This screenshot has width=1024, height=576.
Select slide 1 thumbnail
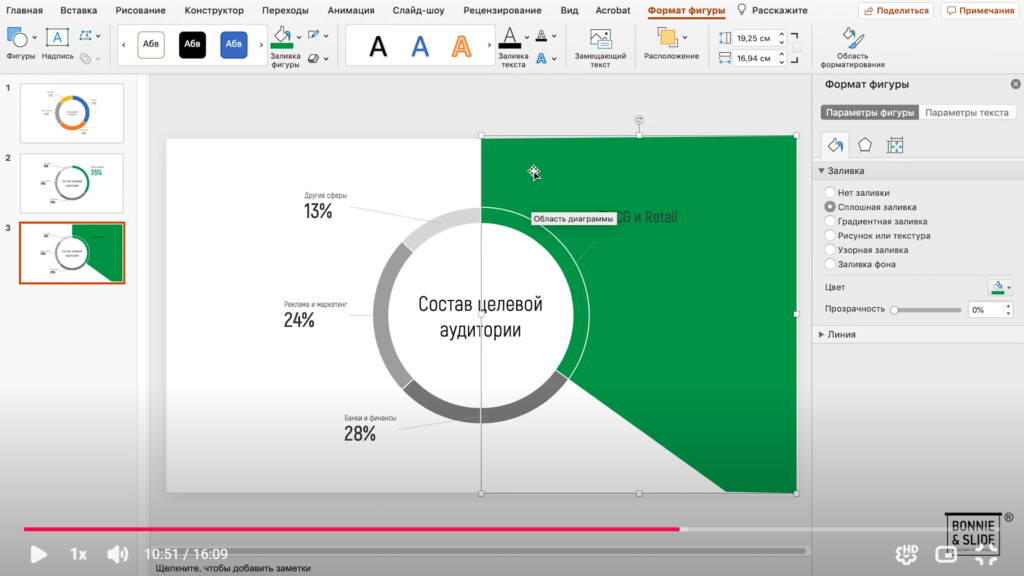click(x=72, y=113)
